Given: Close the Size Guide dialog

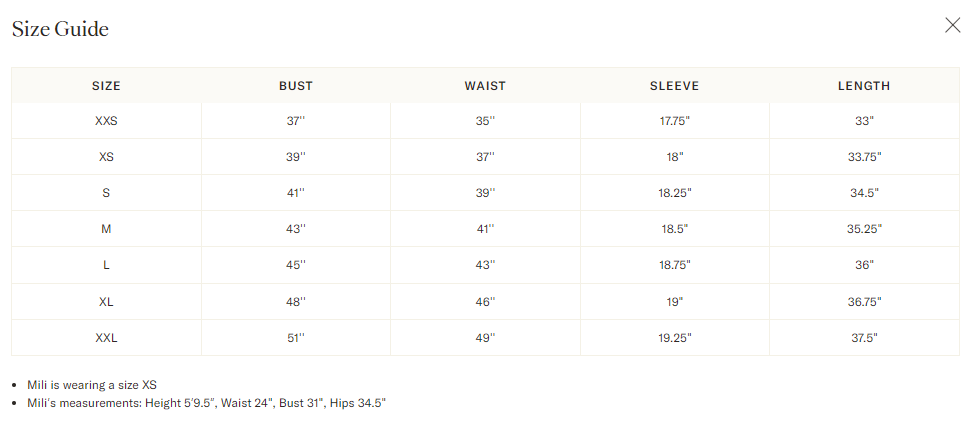Looking at the screenshot, I should [952, 26].
